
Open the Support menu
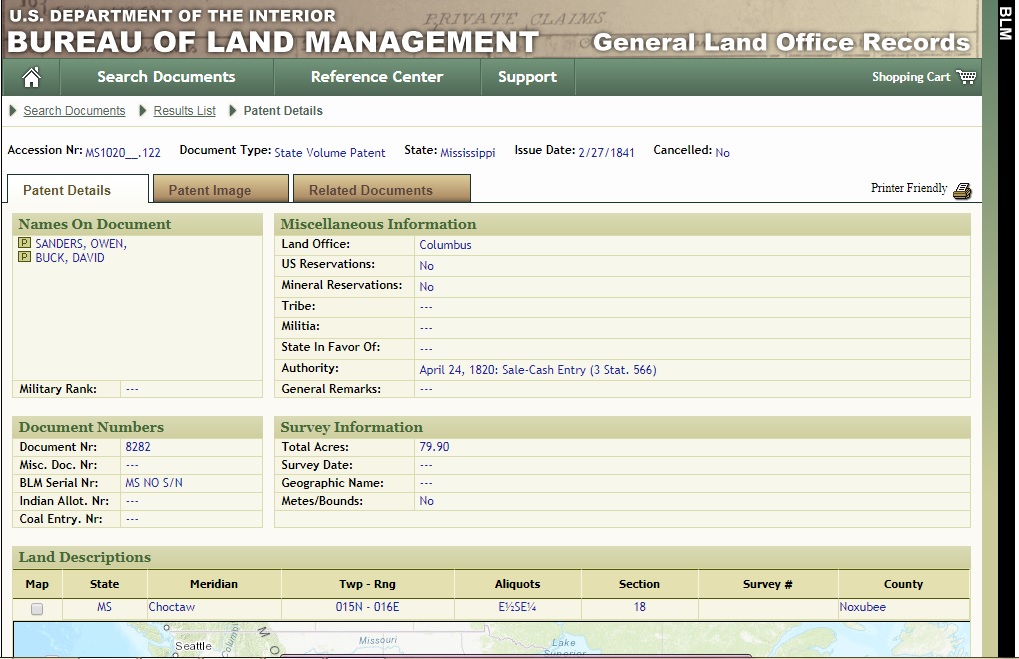527,77
